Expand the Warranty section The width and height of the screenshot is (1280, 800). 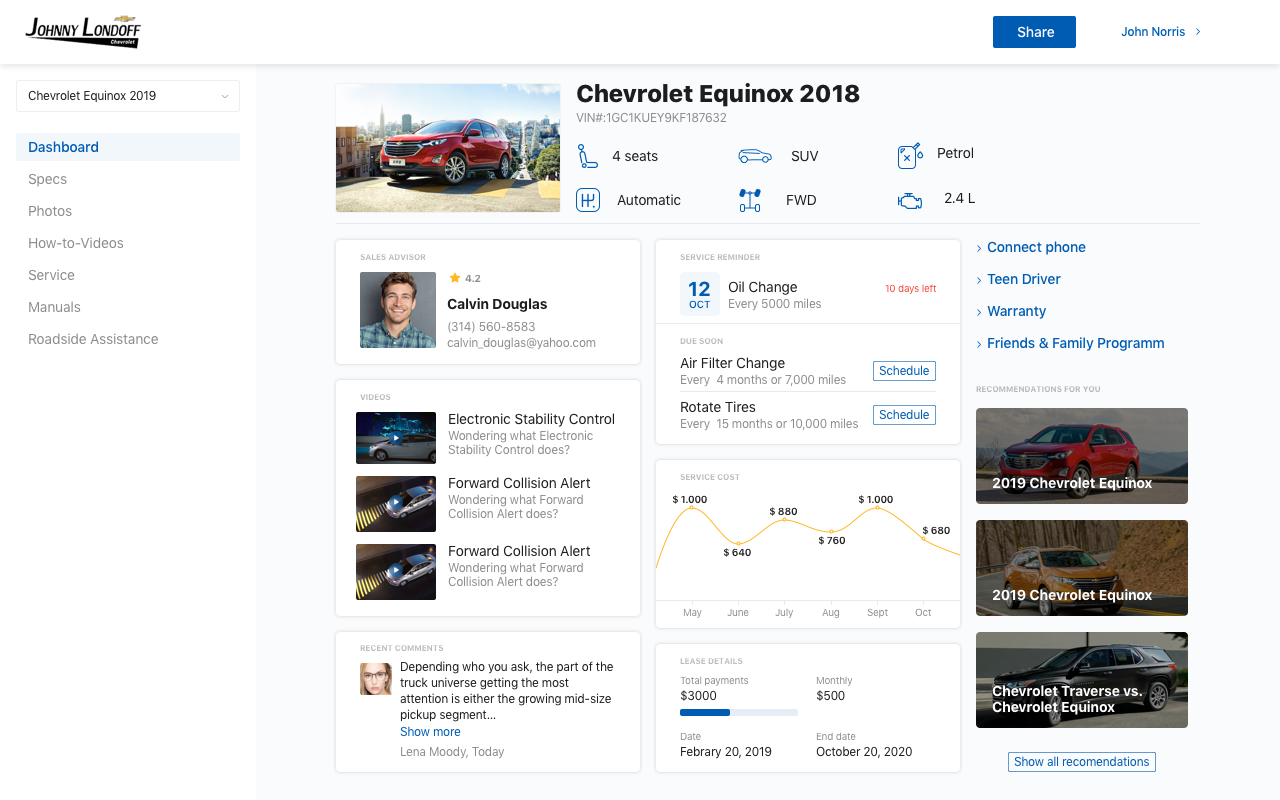[1011, 311]
